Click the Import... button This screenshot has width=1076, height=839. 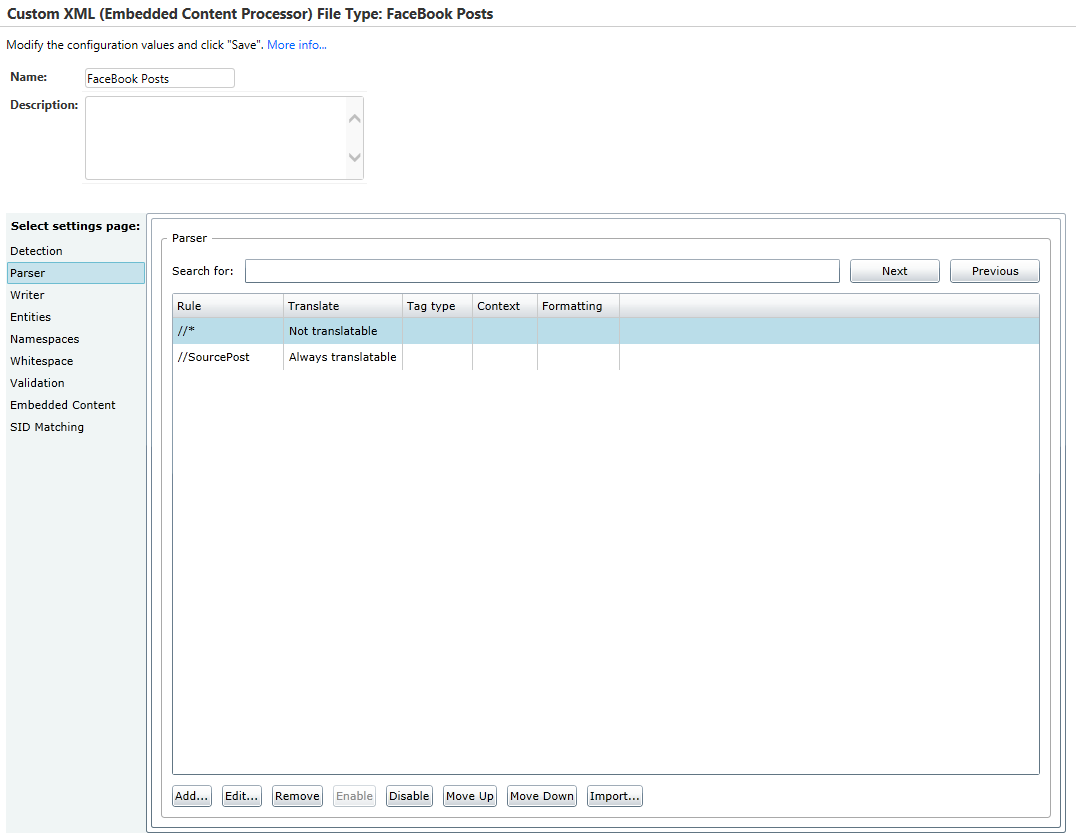[x=614, y=796]
